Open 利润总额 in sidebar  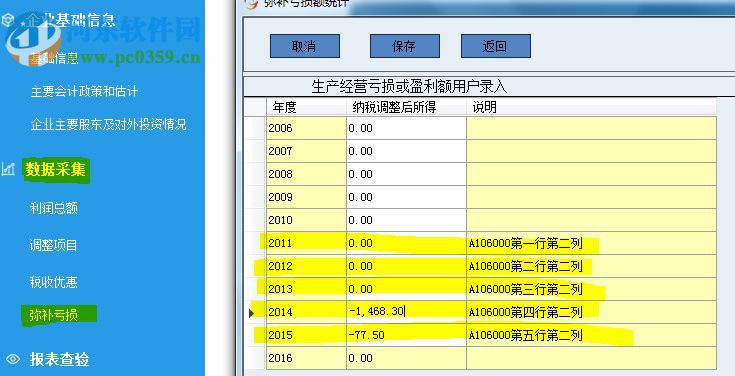pyautogui.click(x=53, y=208)
